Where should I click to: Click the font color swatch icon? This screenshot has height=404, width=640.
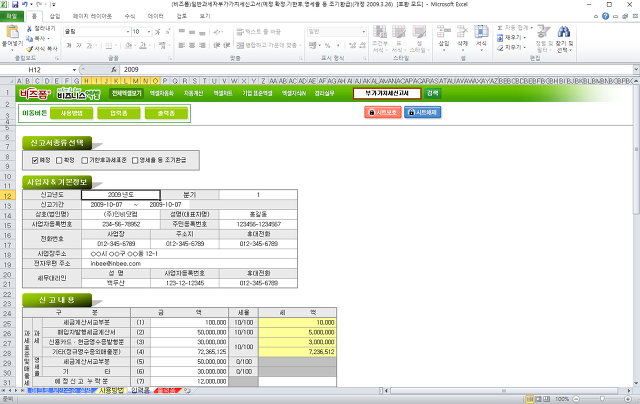coord(142,45)
